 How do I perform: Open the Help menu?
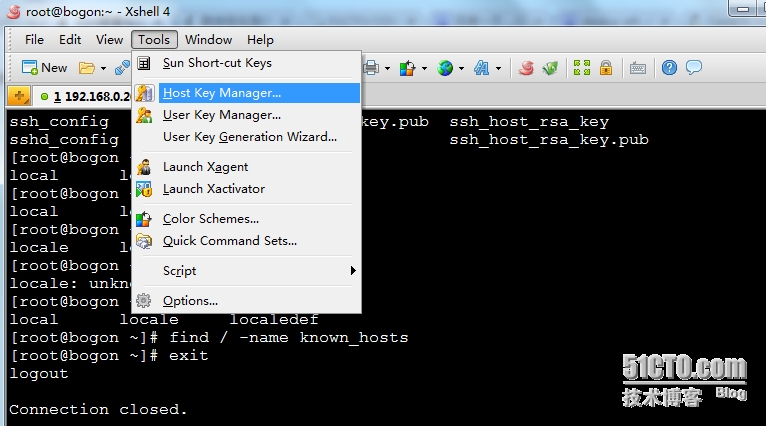260,40
